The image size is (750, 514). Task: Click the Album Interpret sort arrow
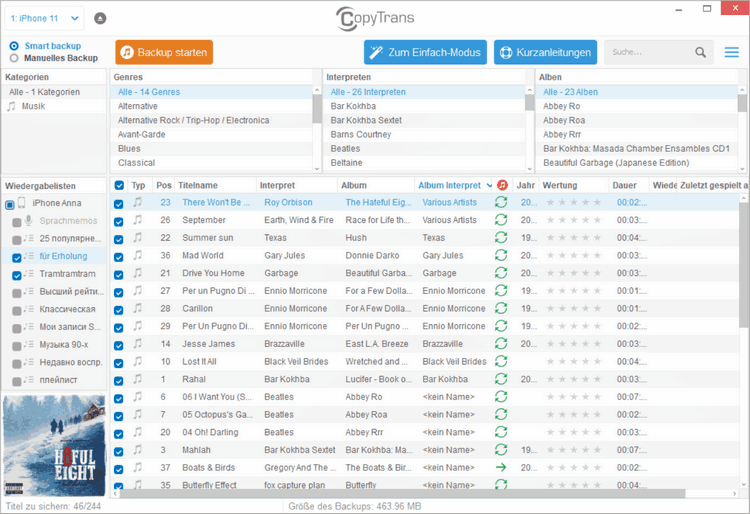(x=489, y=186)
